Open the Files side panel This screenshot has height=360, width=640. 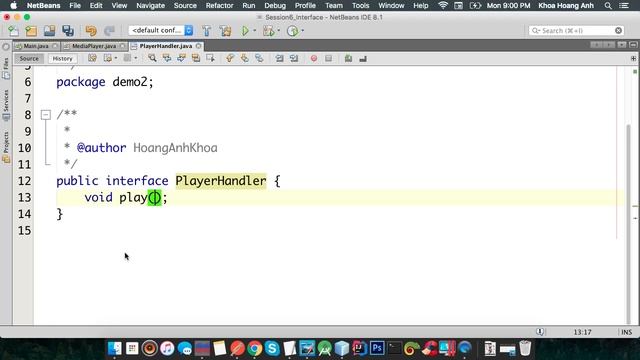click(6, 68)
